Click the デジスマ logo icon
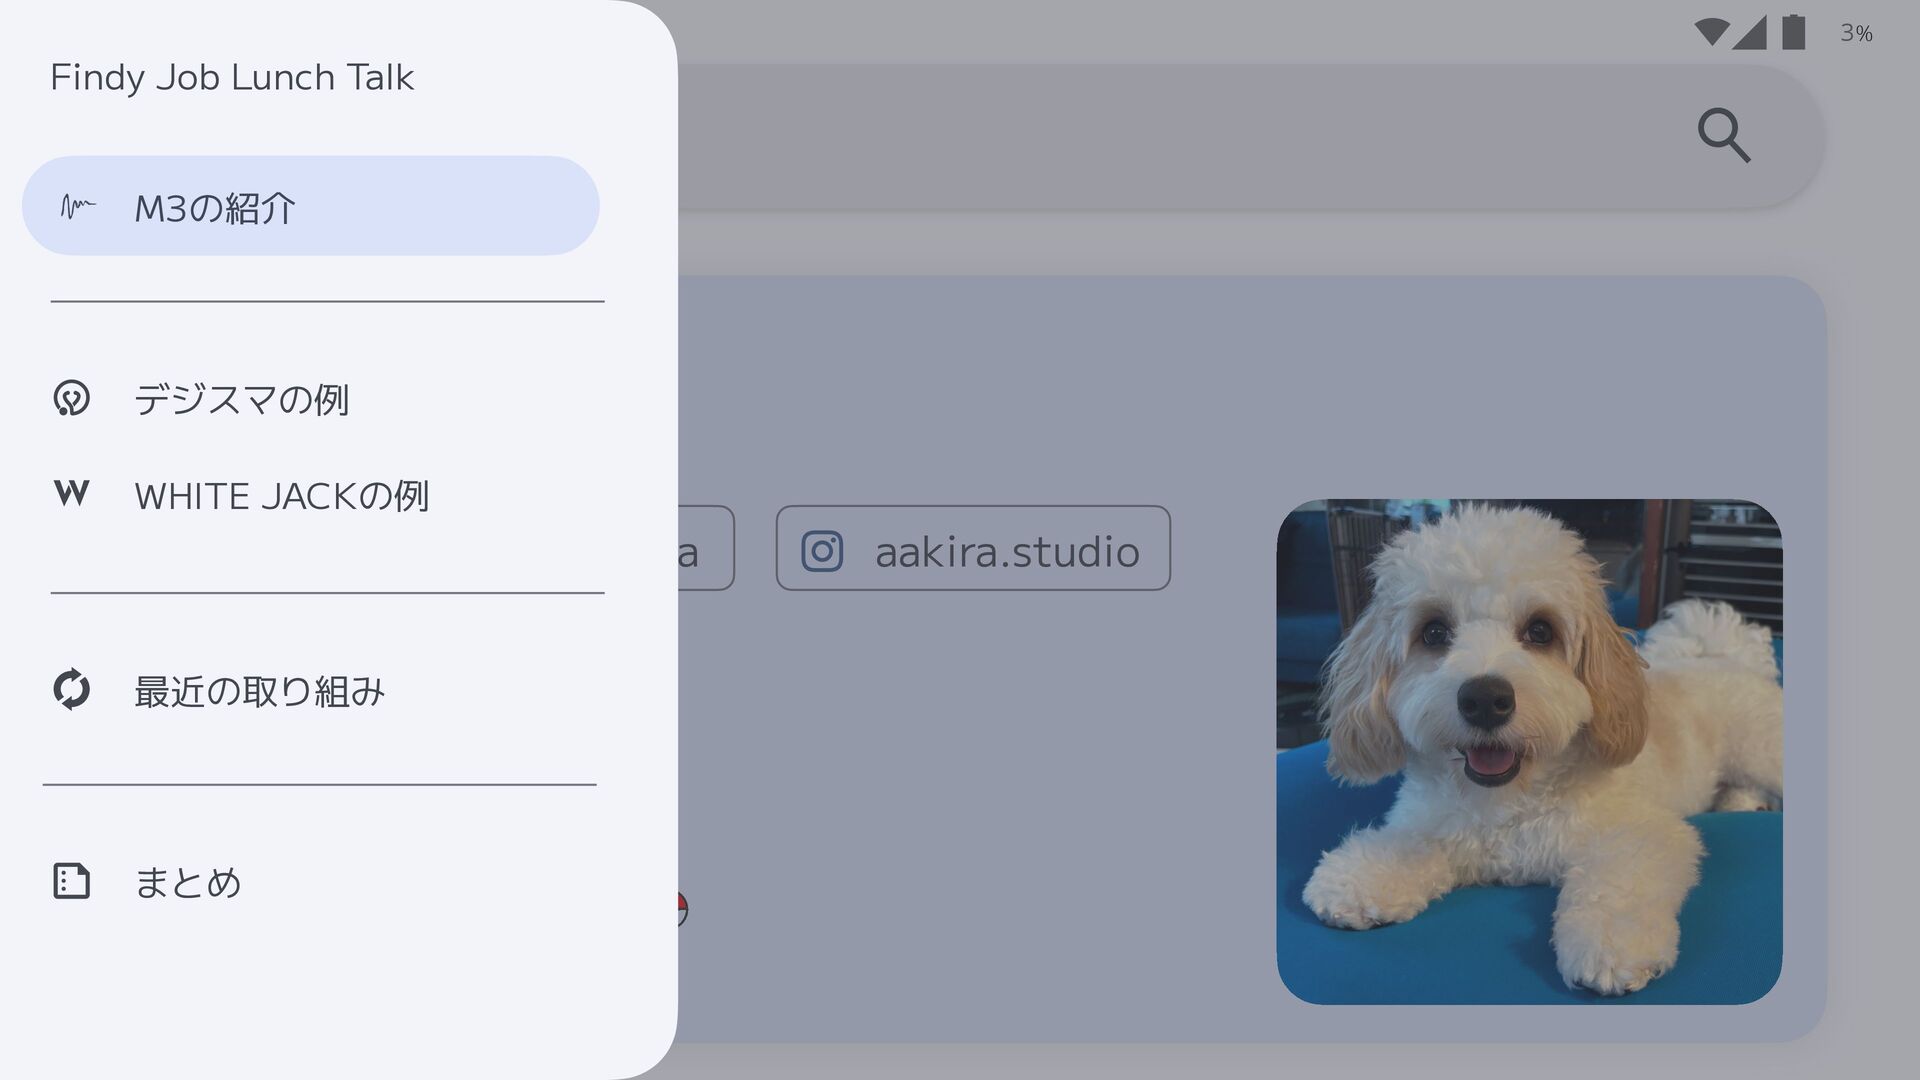 pos(71,398)
